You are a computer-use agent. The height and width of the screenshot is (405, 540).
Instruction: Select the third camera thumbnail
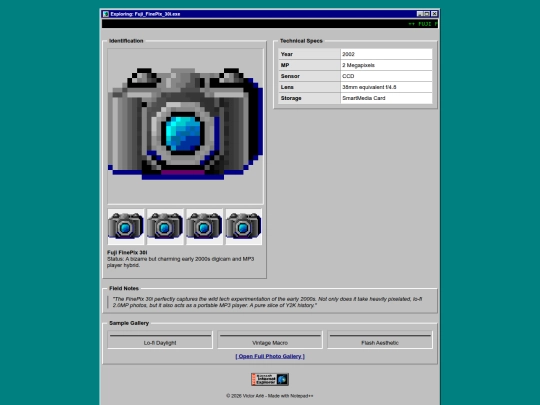pyautogui.click(x=204, y=227)
